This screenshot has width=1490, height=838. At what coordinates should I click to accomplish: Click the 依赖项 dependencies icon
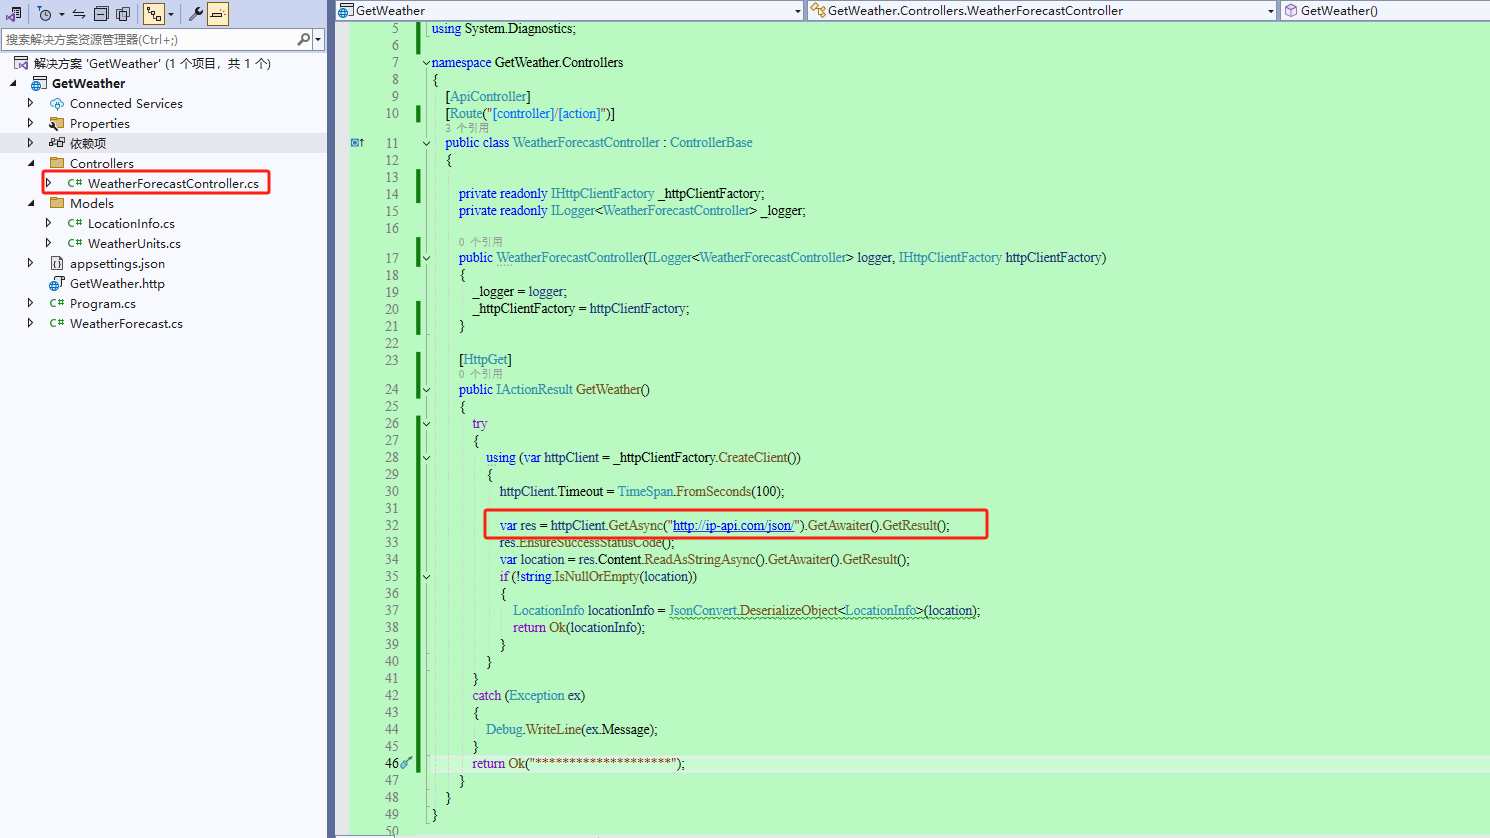(57, 143)
